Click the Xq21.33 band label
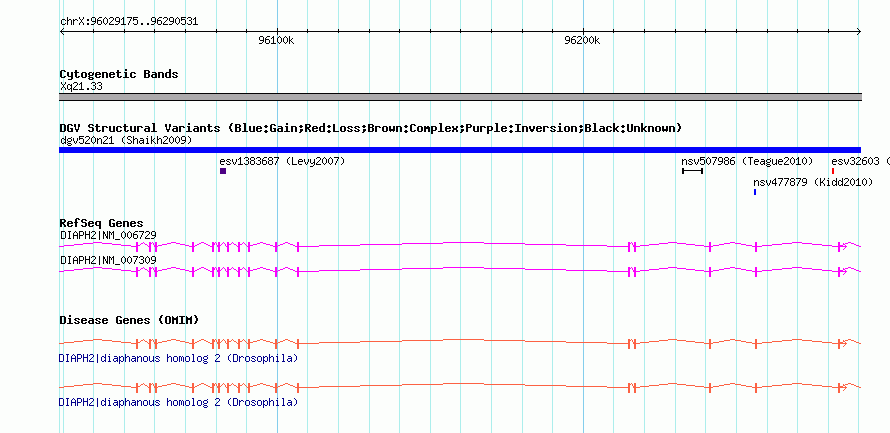Viewport: 890px width, 433px height. pos(81,87)
